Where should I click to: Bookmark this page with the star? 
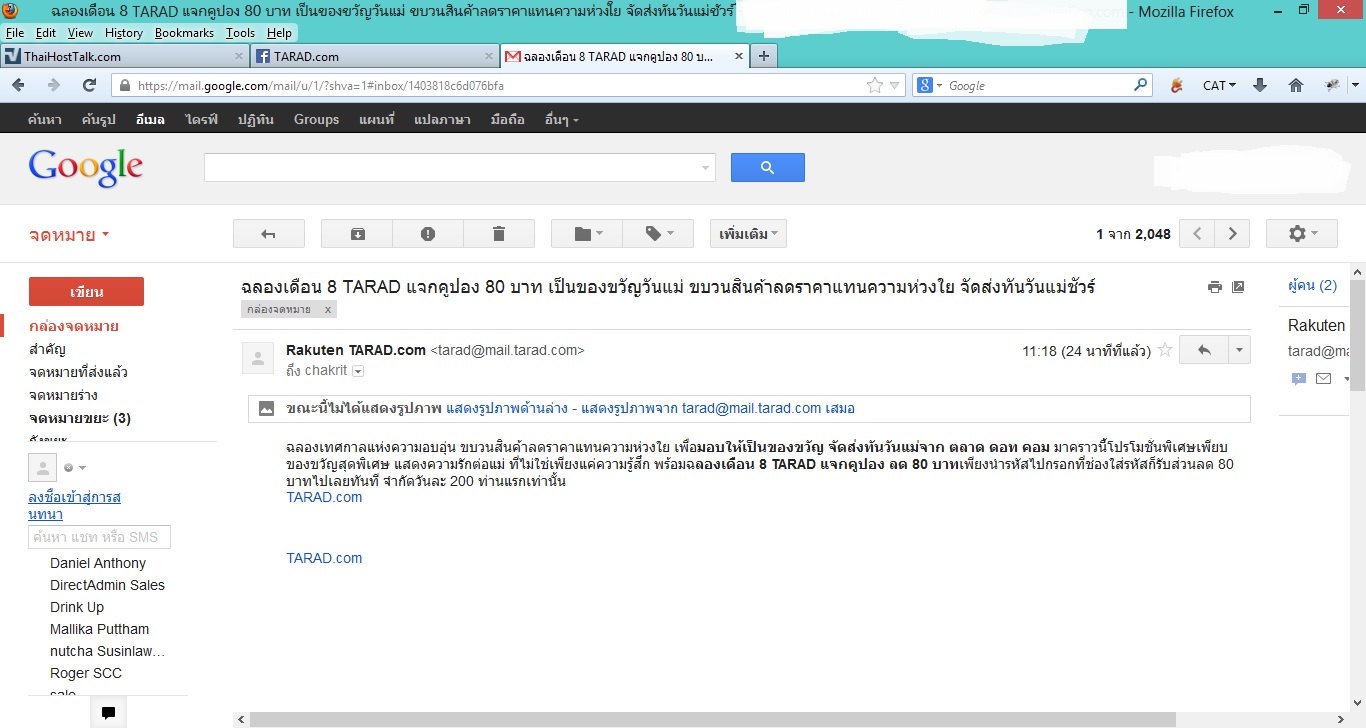coord(875,85)
